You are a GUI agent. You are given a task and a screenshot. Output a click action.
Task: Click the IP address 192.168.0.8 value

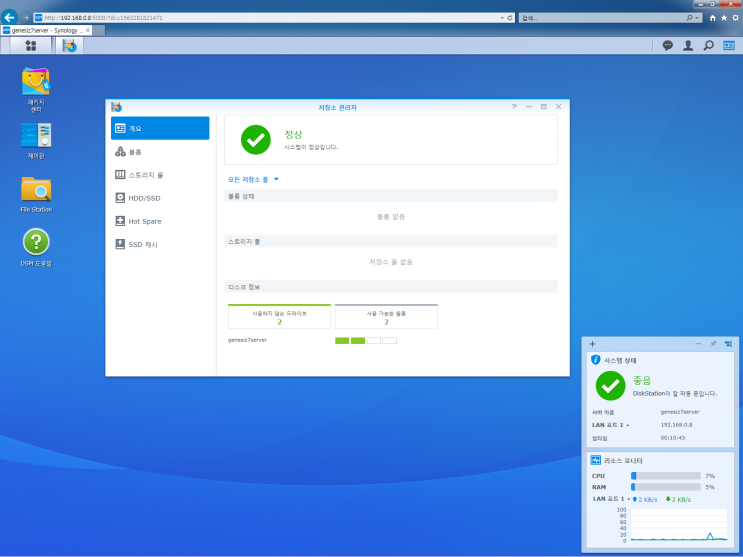[x=676, y=425]
